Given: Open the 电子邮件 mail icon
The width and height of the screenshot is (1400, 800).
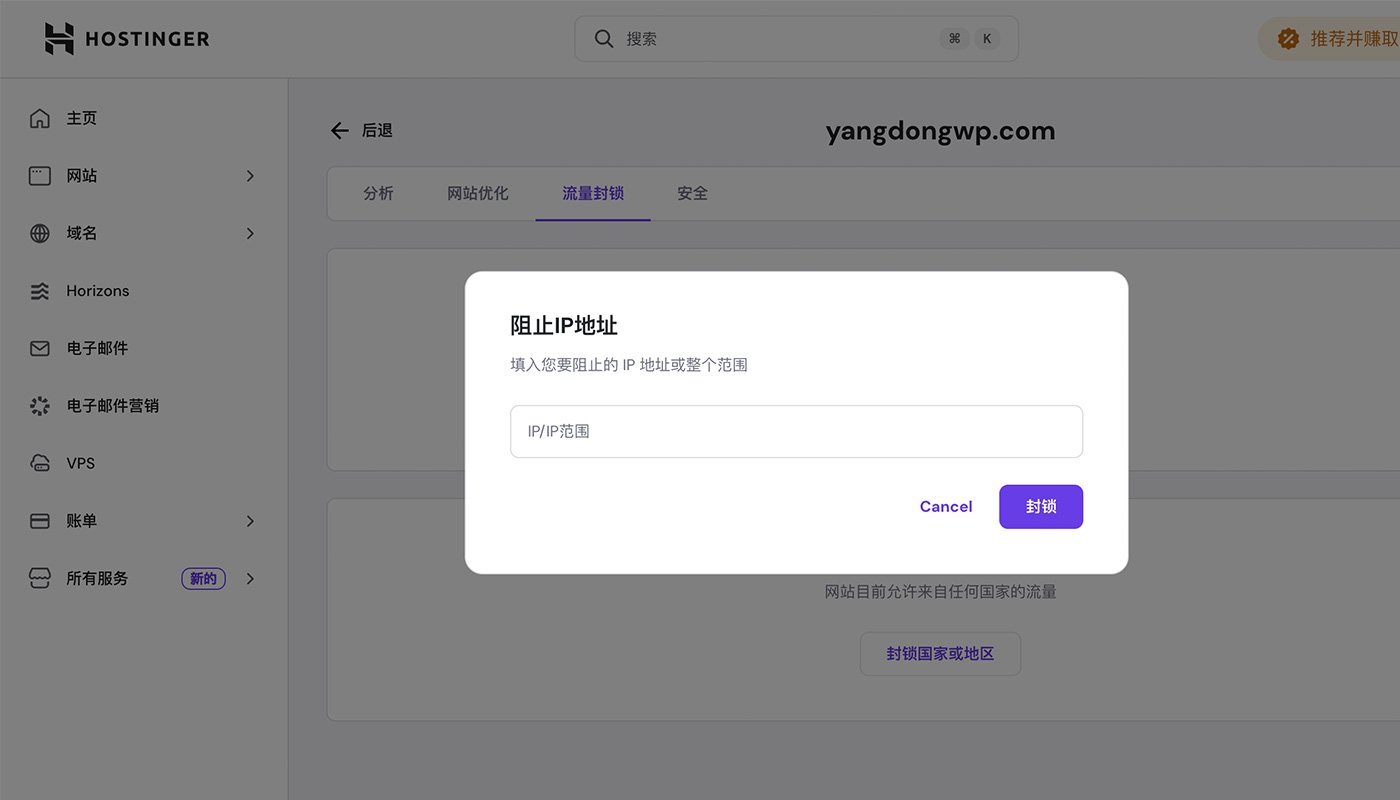Looking at the screenshot, I should (39, 348).
